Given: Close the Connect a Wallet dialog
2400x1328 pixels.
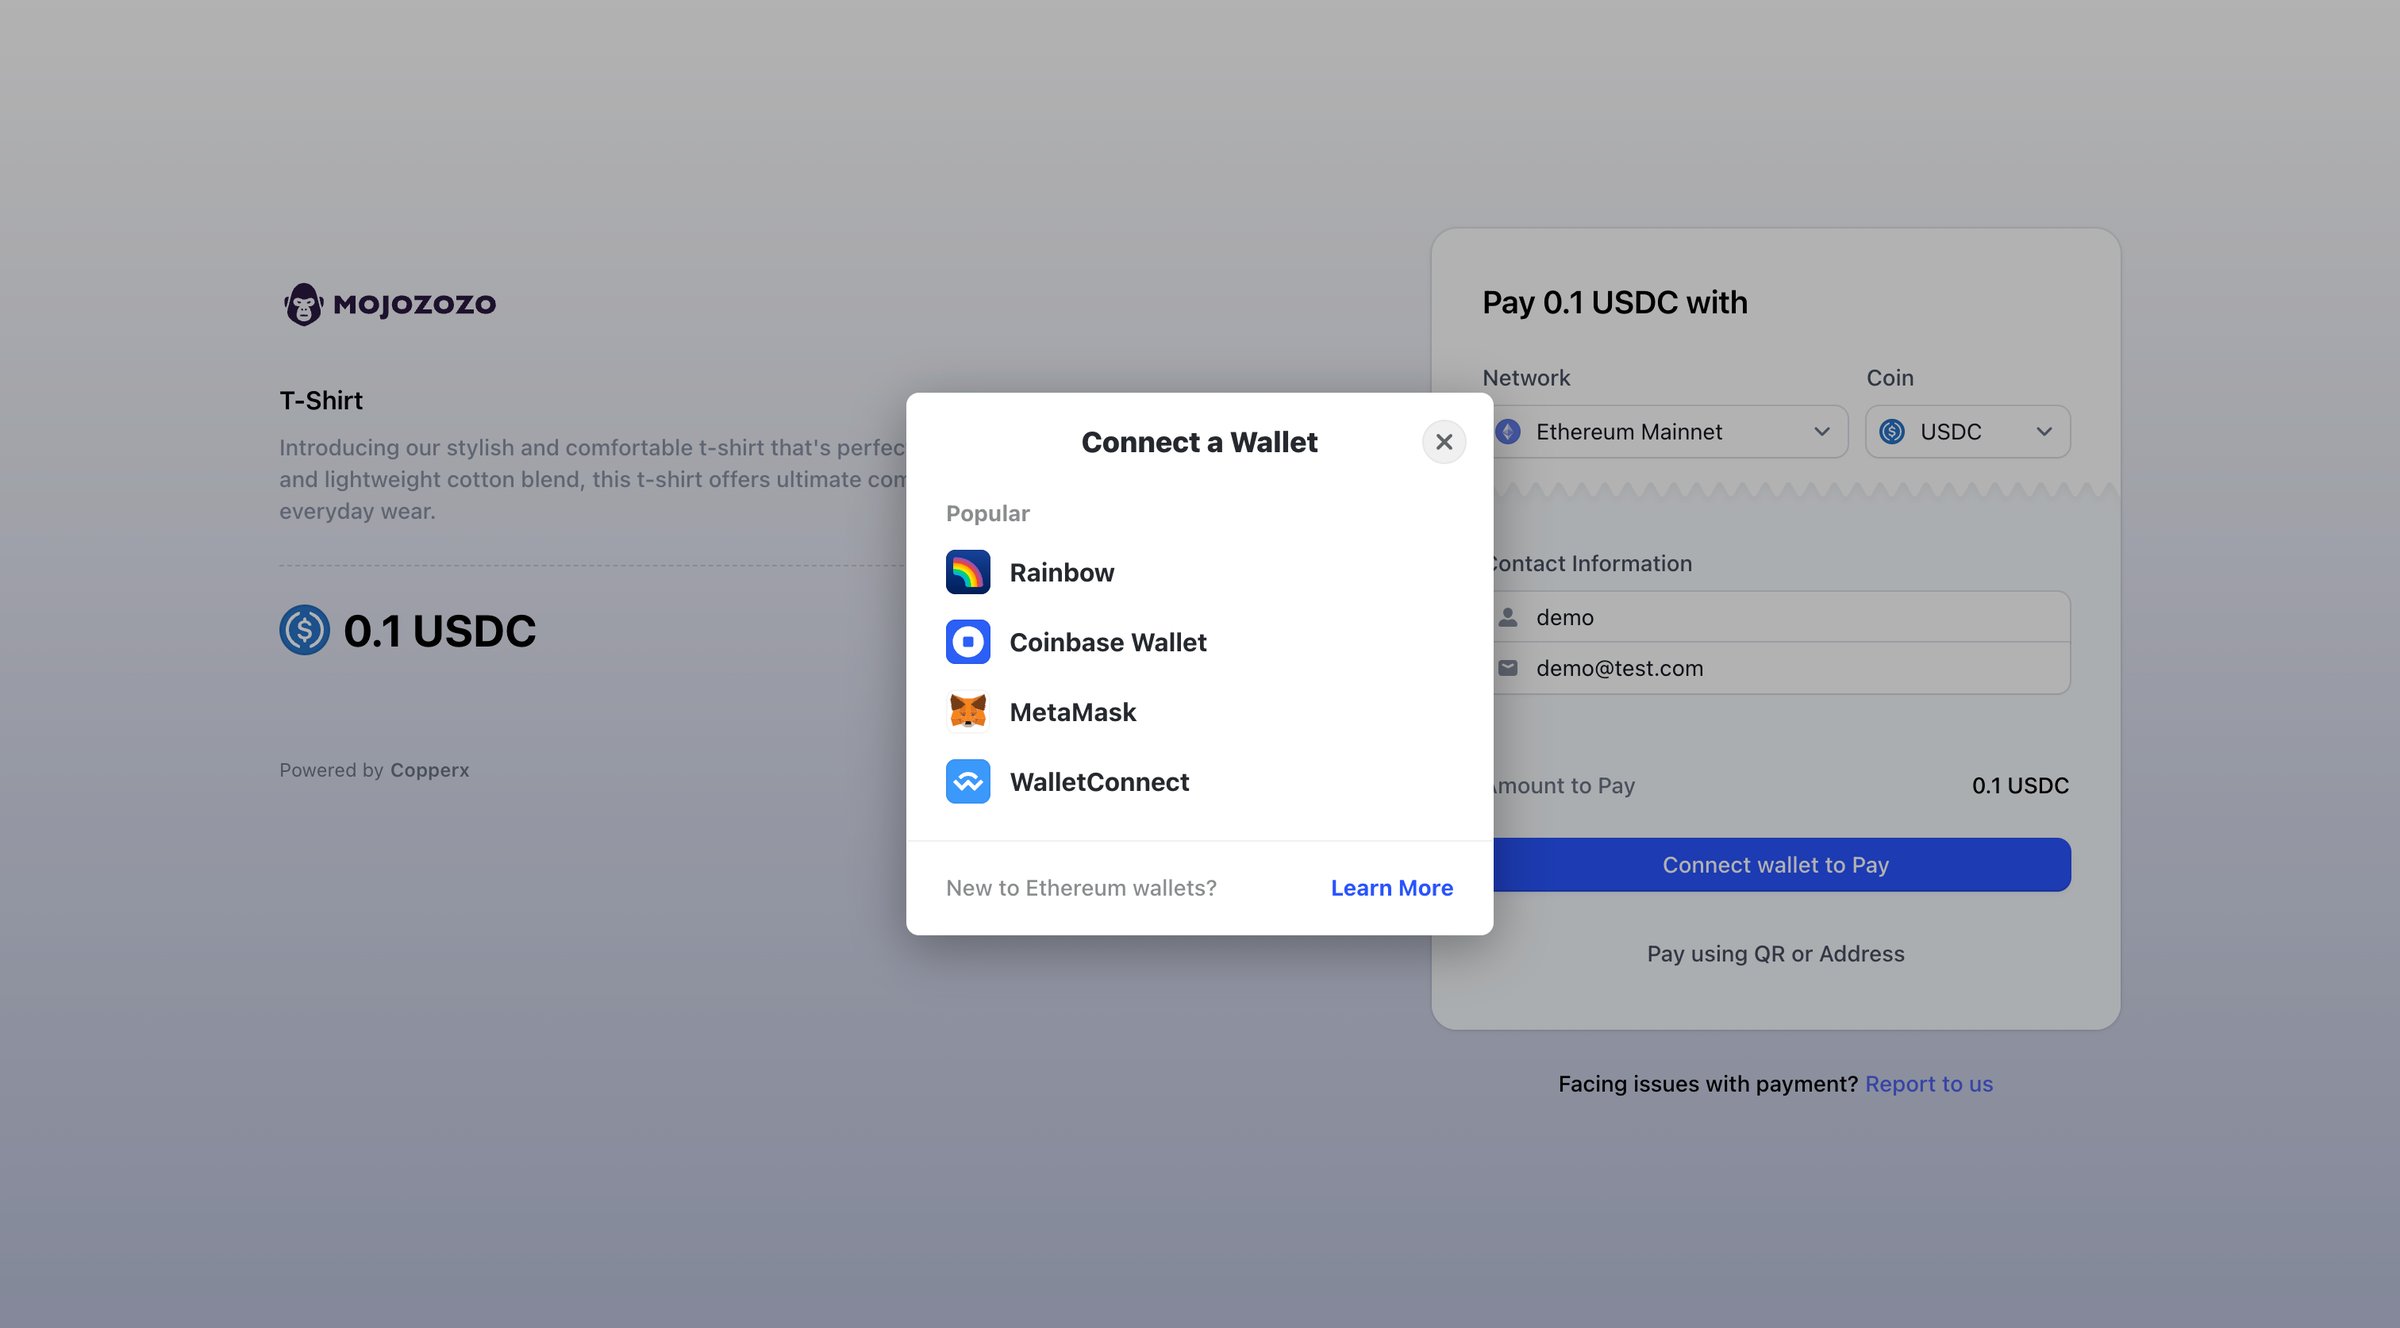Looking at the screenshot, I should click(x=1444, y=442).
